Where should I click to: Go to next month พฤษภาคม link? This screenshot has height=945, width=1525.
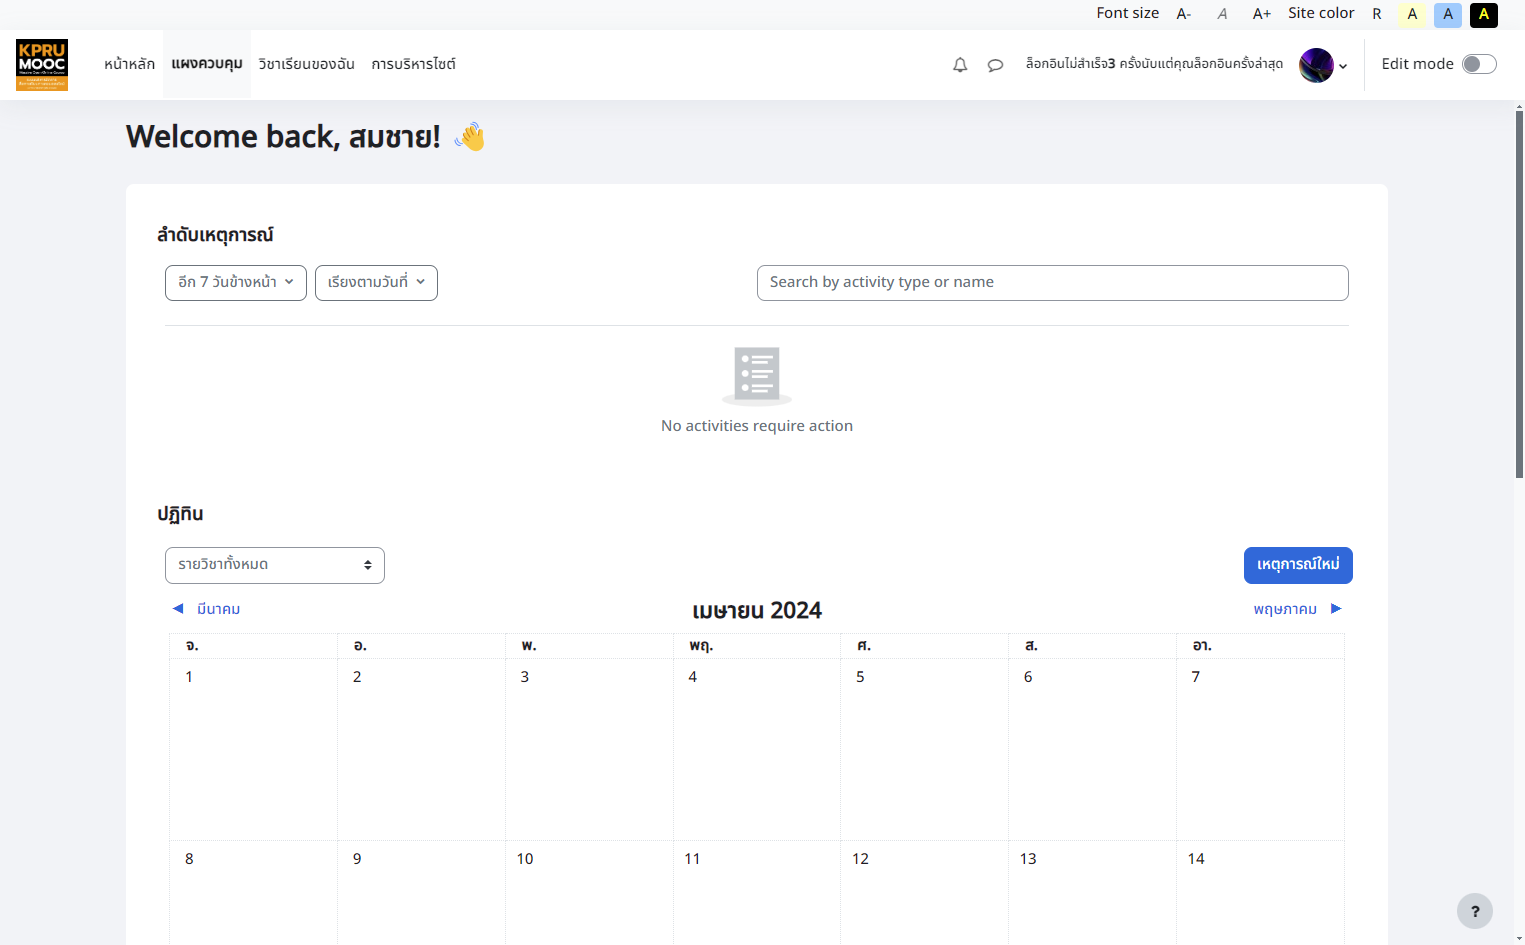point(1285,609)
